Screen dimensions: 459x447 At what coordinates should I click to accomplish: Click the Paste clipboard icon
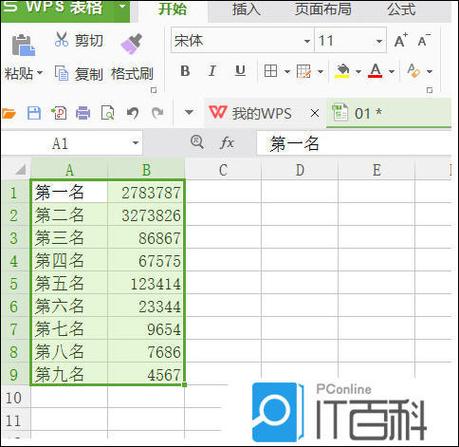click(x=23, y=45)
